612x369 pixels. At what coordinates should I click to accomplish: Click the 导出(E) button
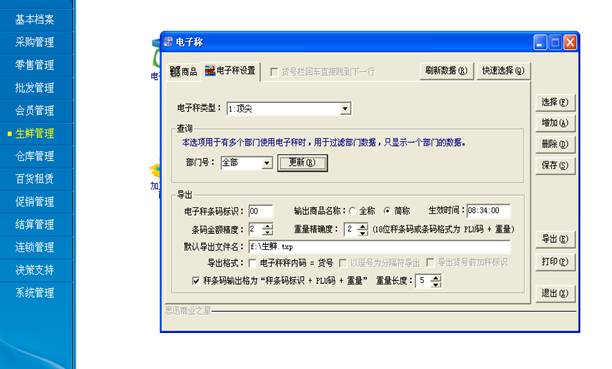[x=555, y=239]
